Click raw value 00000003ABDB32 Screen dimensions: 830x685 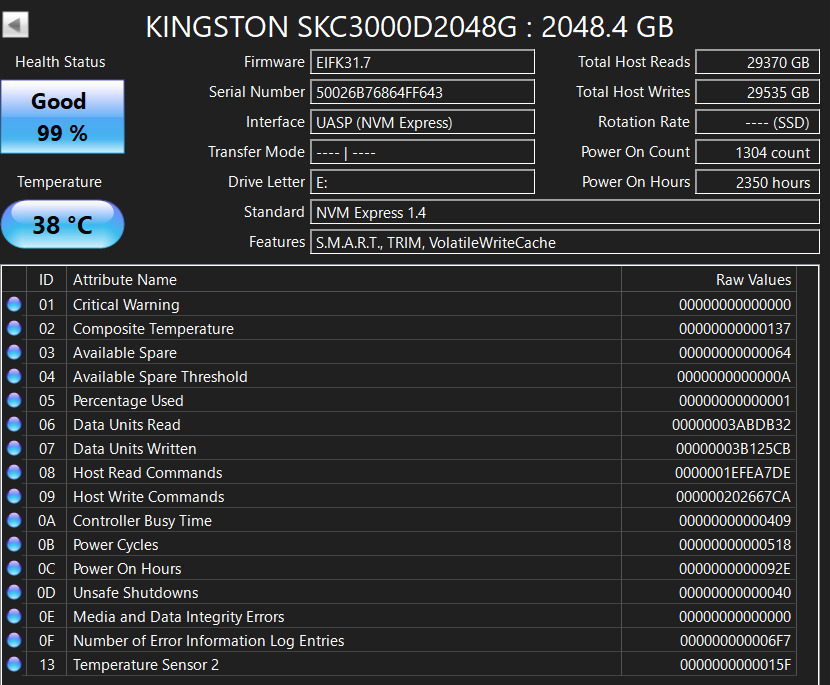pos(731,425)
